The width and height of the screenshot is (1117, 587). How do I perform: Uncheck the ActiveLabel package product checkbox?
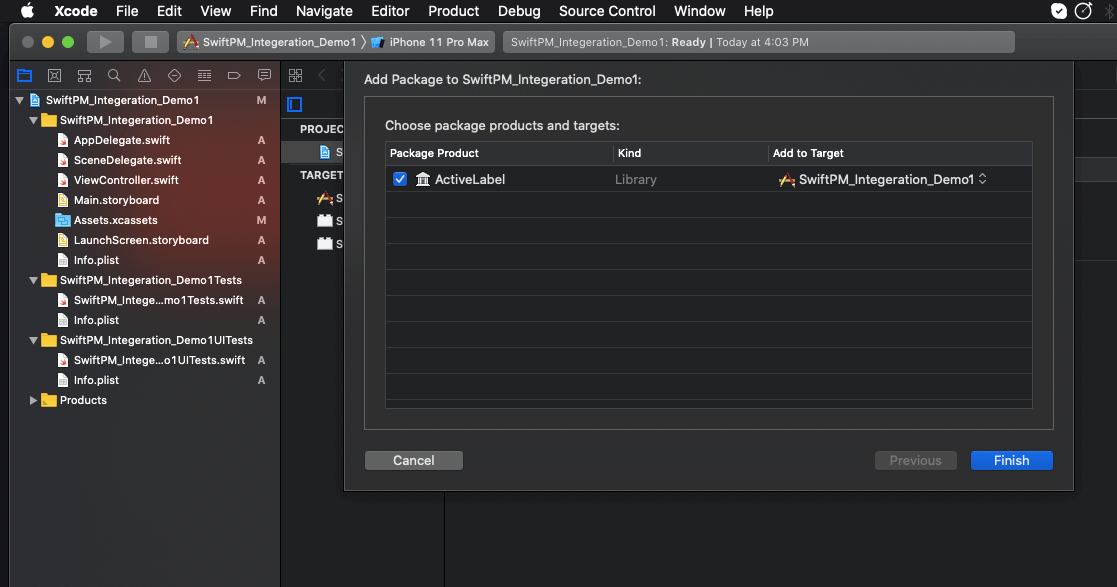pos(400,179)
